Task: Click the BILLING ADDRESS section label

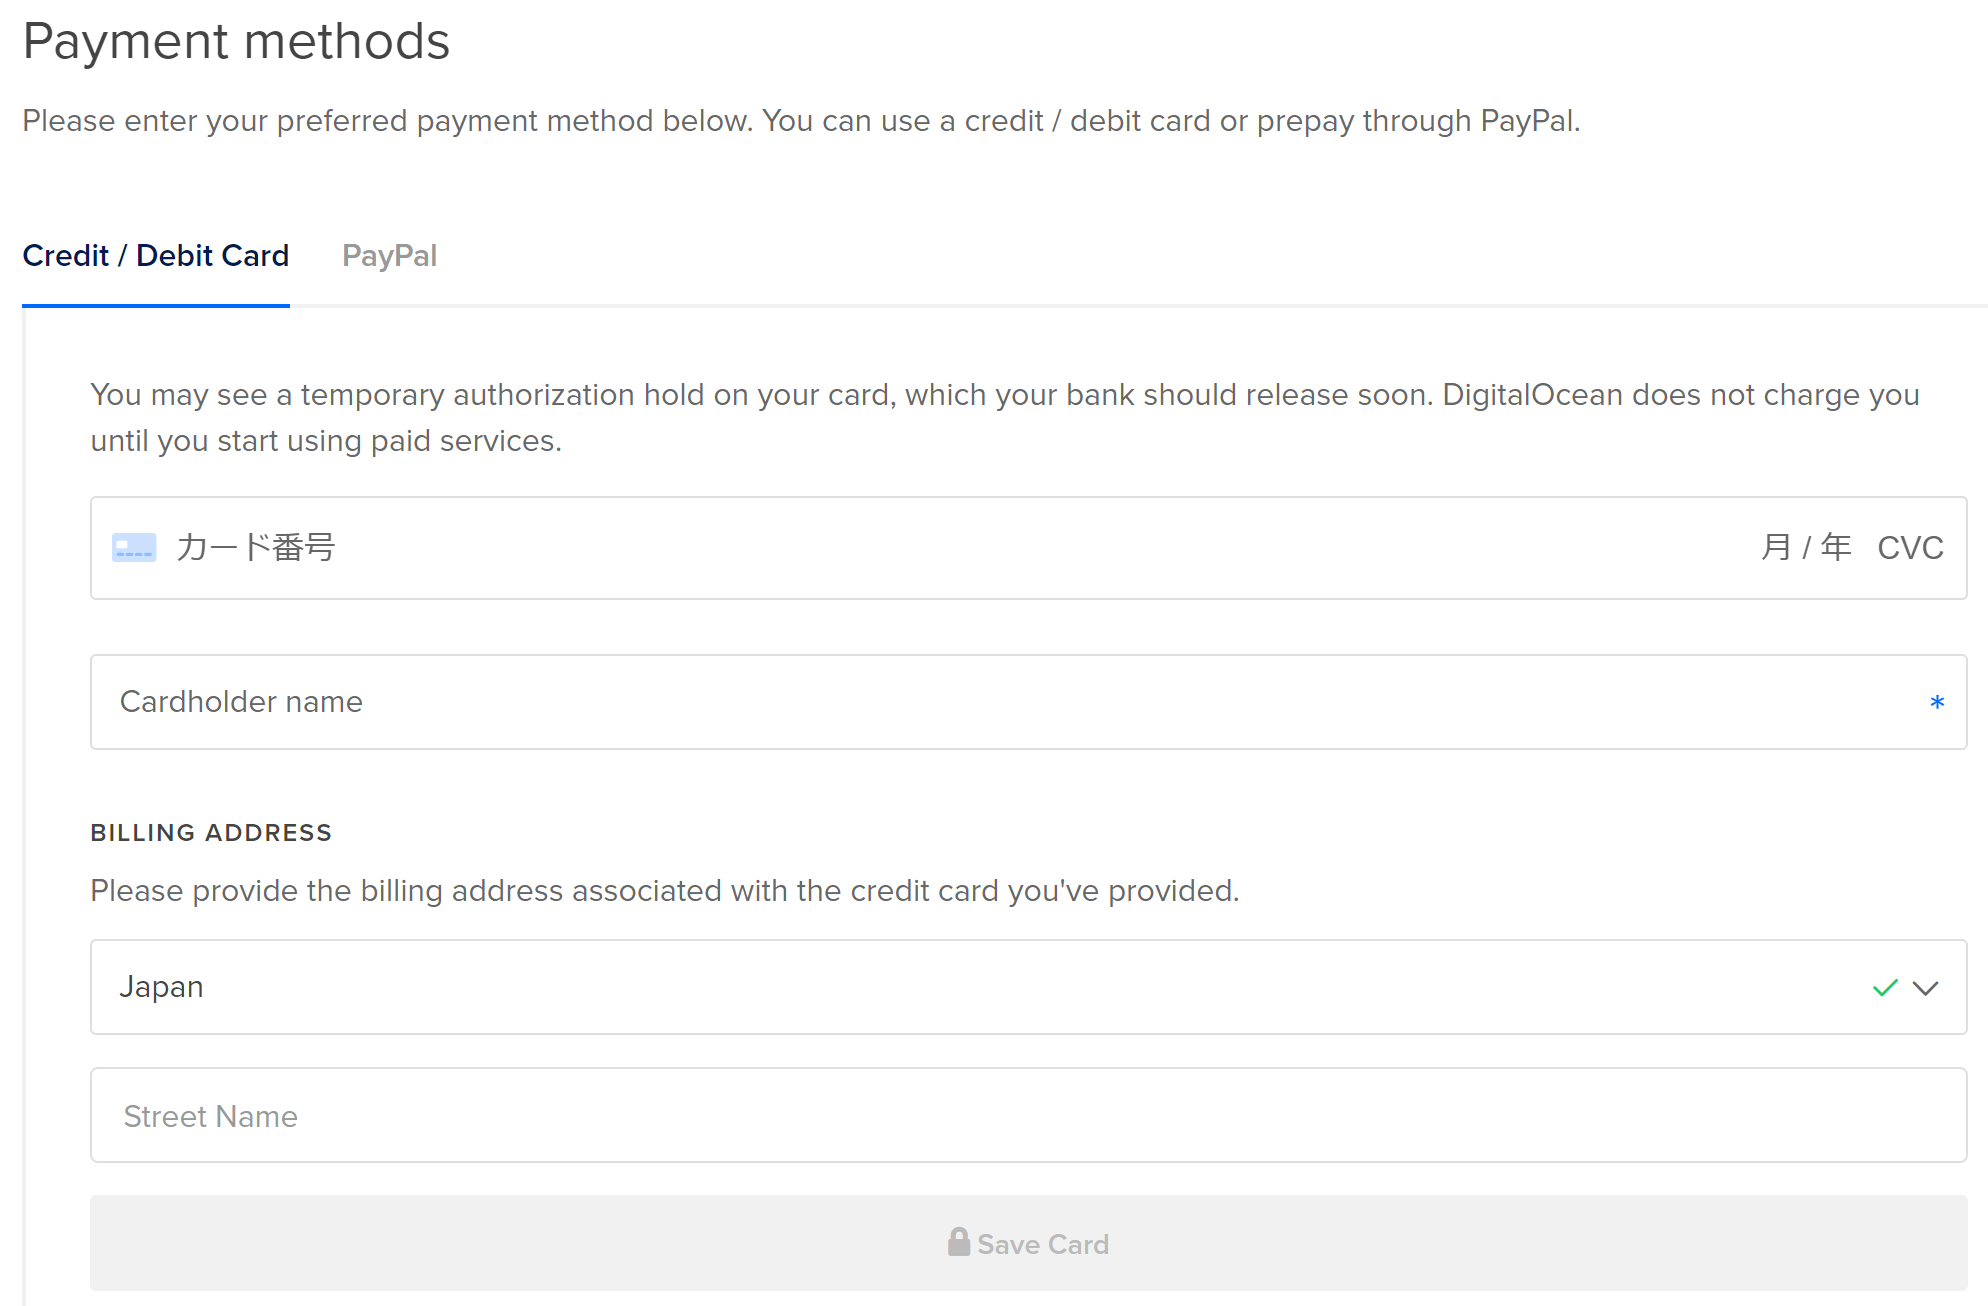Action: click(211, 833)
